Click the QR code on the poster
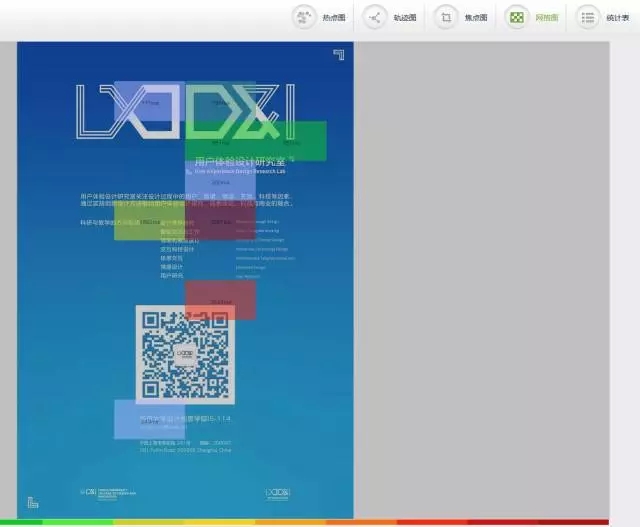 coord(185,355)
